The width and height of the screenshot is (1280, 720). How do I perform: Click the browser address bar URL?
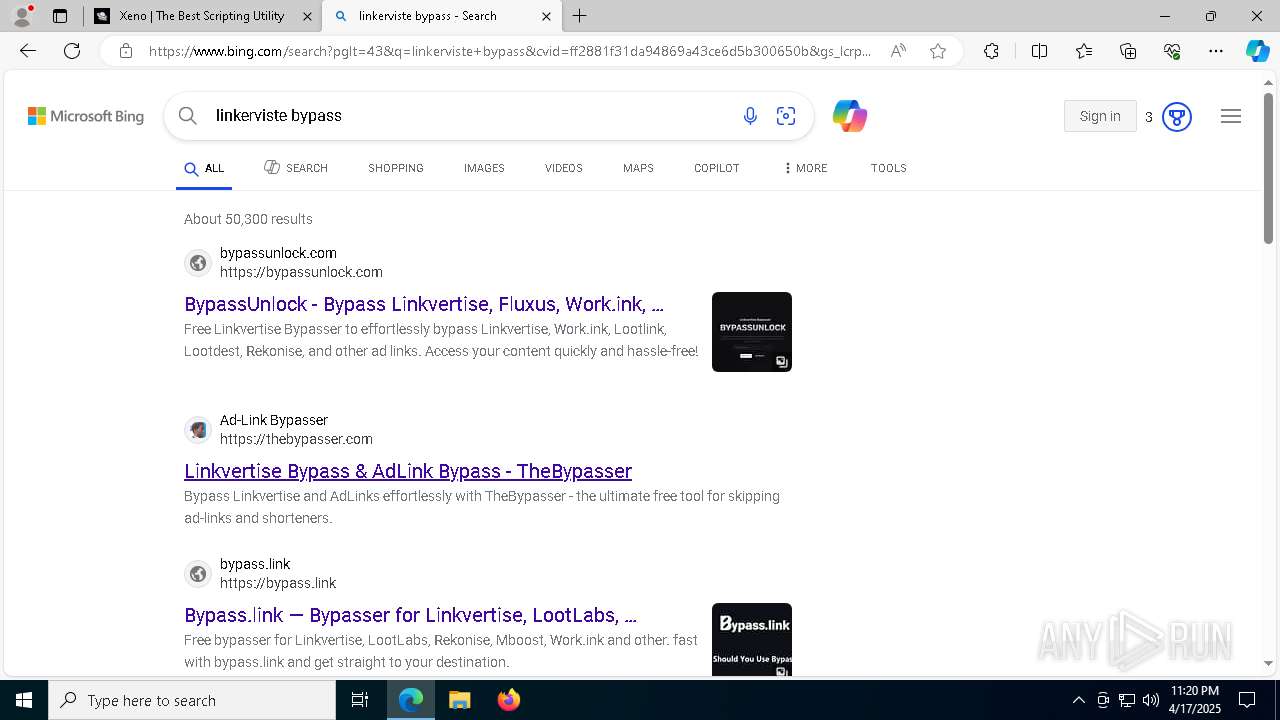tap(510, 51)
